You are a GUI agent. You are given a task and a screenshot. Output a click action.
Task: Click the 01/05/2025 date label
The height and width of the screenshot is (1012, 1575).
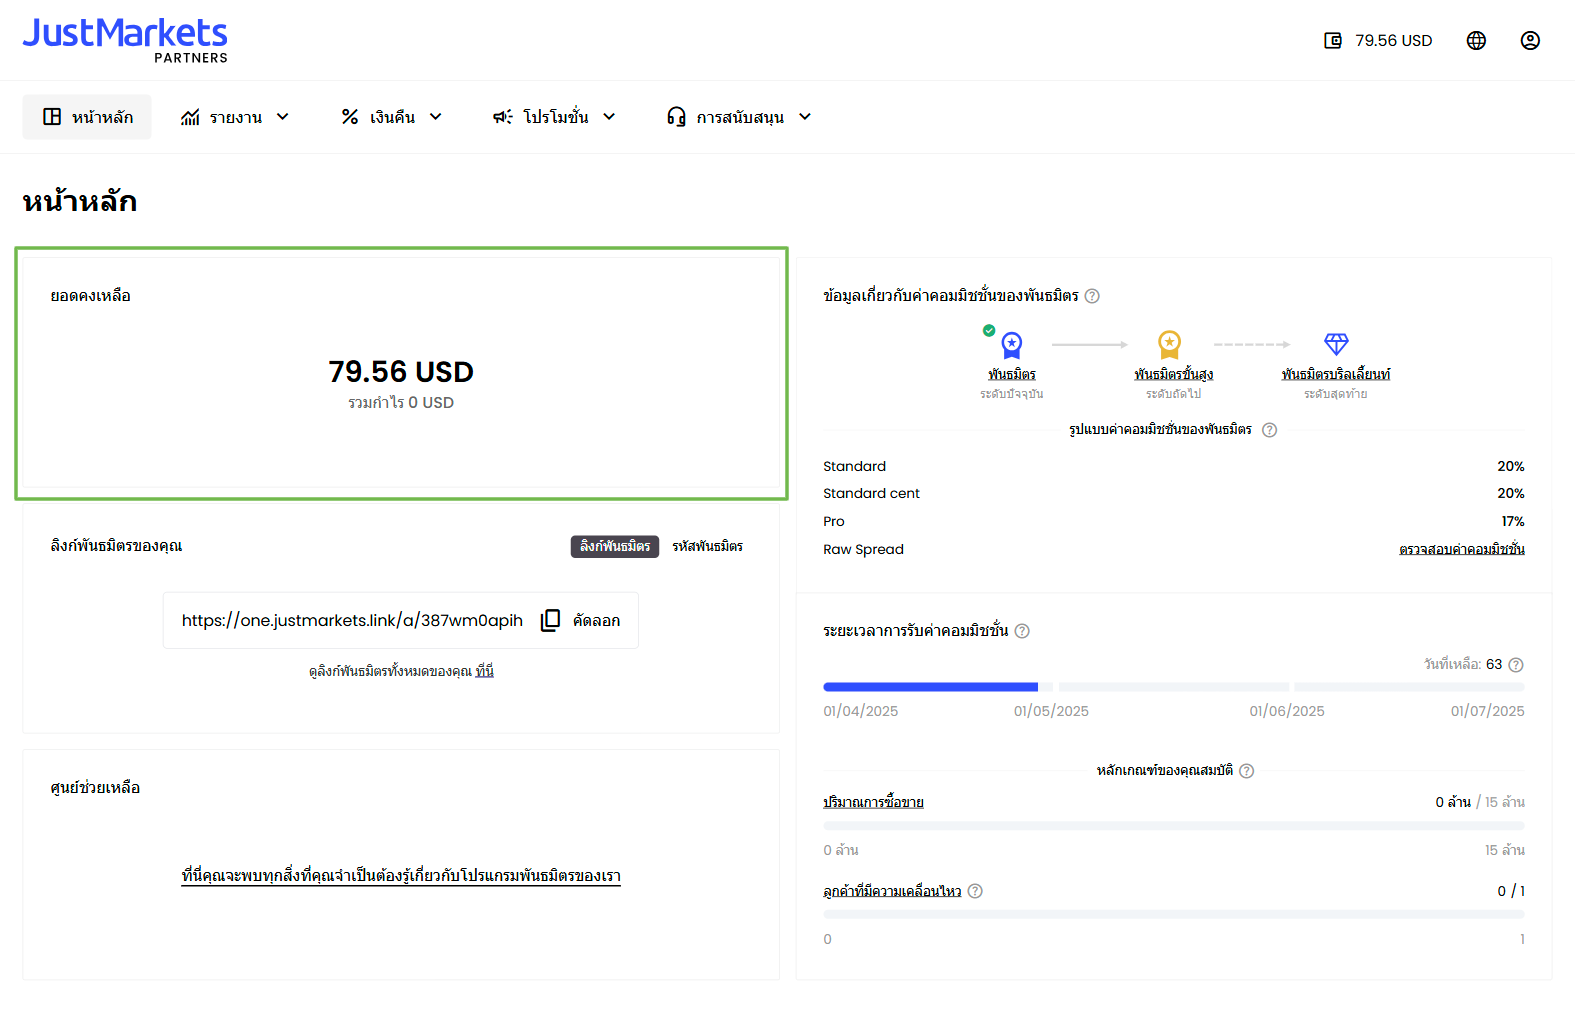pos(1051,711)
